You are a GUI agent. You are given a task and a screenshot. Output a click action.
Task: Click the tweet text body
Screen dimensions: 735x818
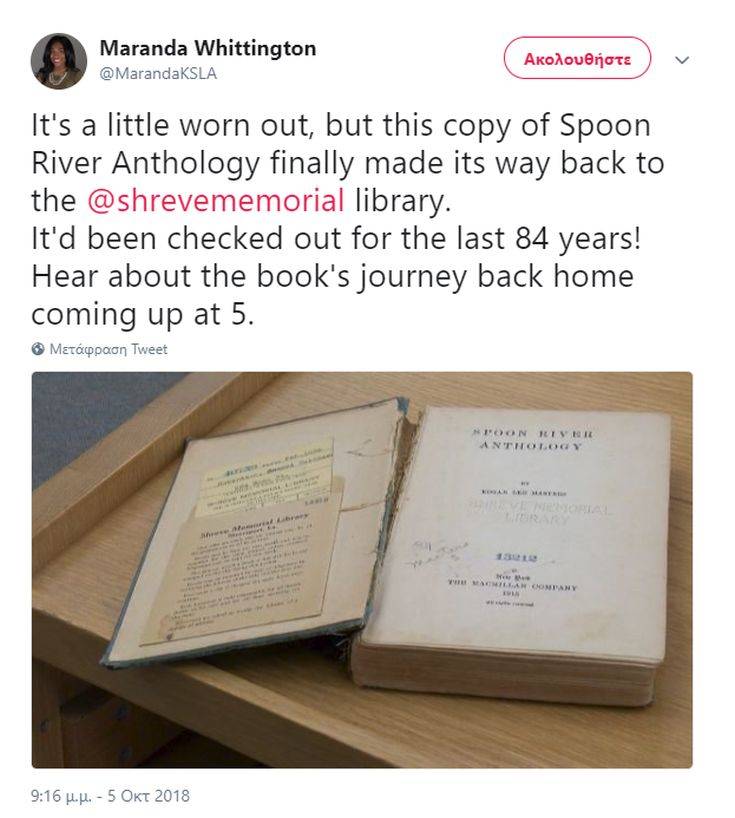tap(348, 220)
